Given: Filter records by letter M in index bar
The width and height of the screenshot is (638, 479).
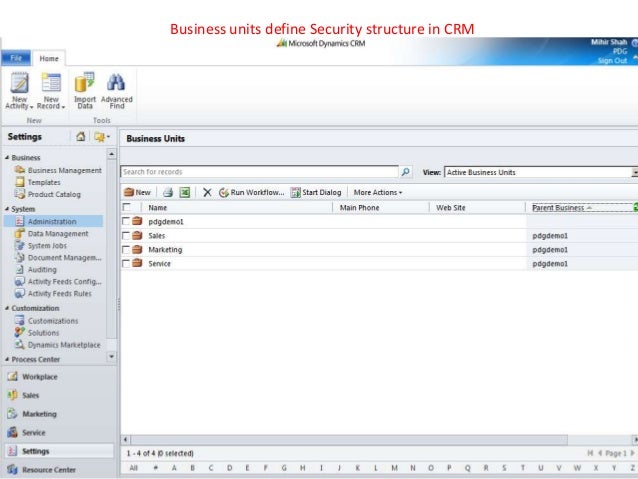Looking at the screenshot, I should 394,468.
